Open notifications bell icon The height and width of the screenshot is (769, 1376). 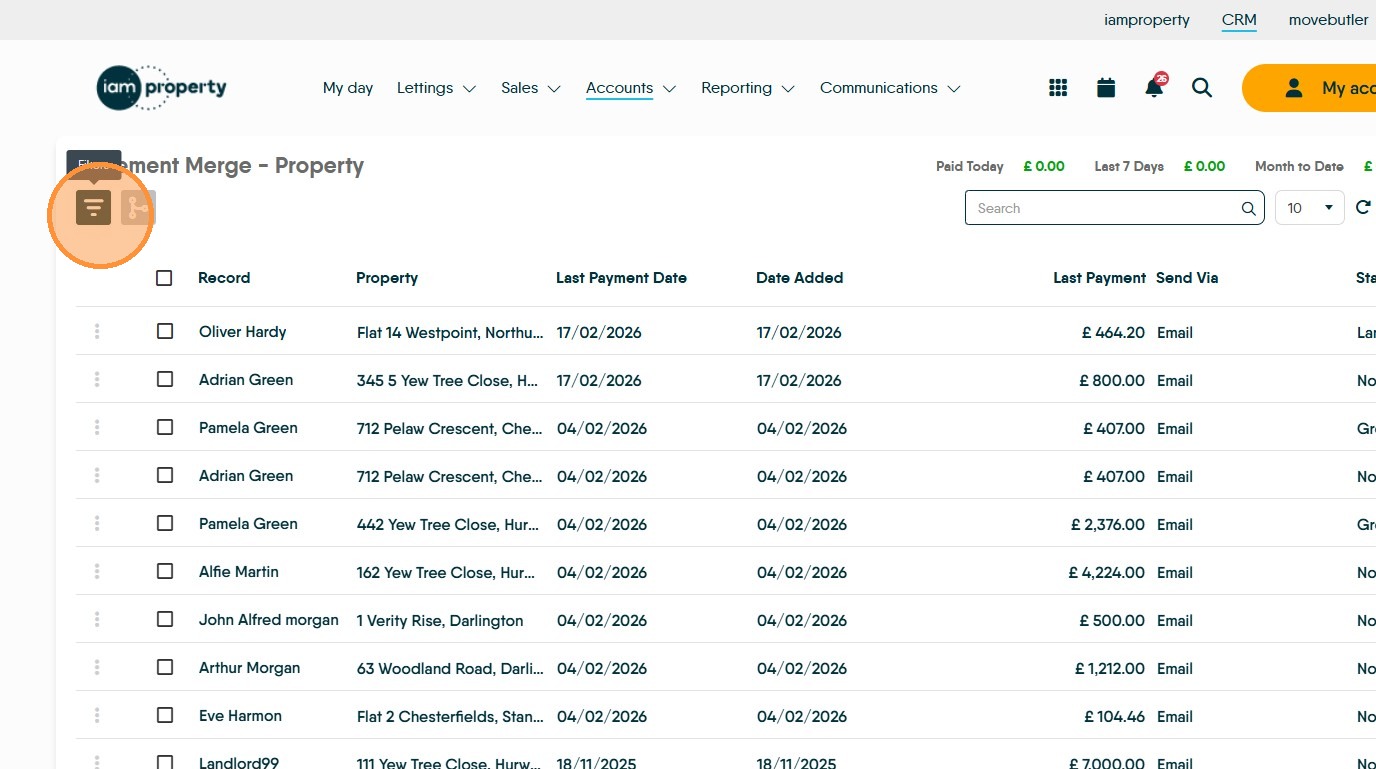1154,88
